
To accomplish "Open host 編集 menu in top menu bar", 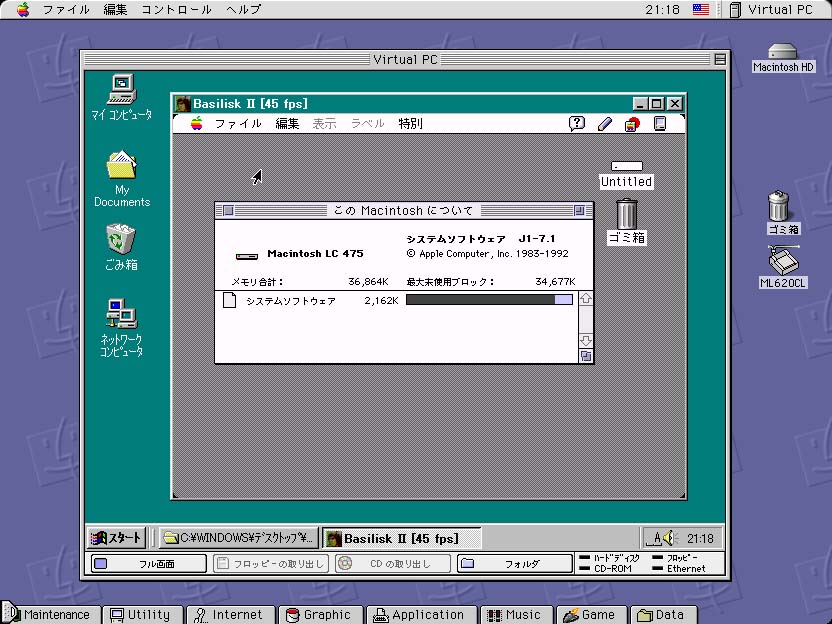I will [116, 10].
